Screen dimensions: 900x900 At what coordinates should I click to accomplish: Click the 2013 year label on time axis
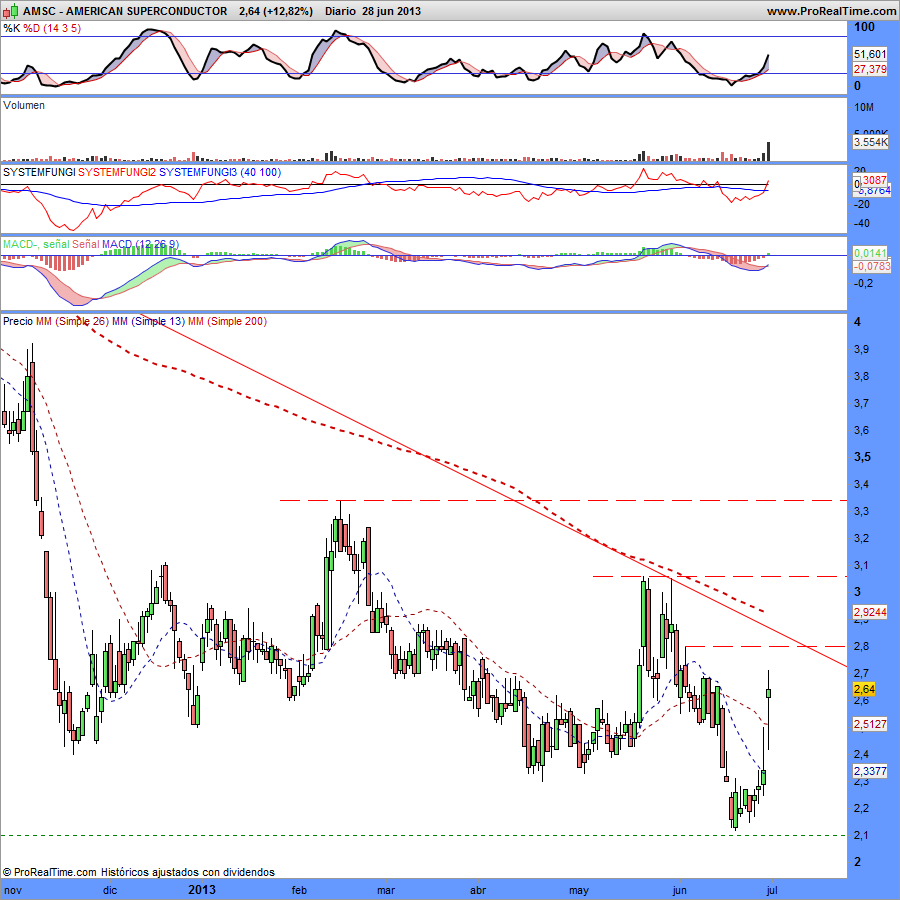[x=202, y=890]
